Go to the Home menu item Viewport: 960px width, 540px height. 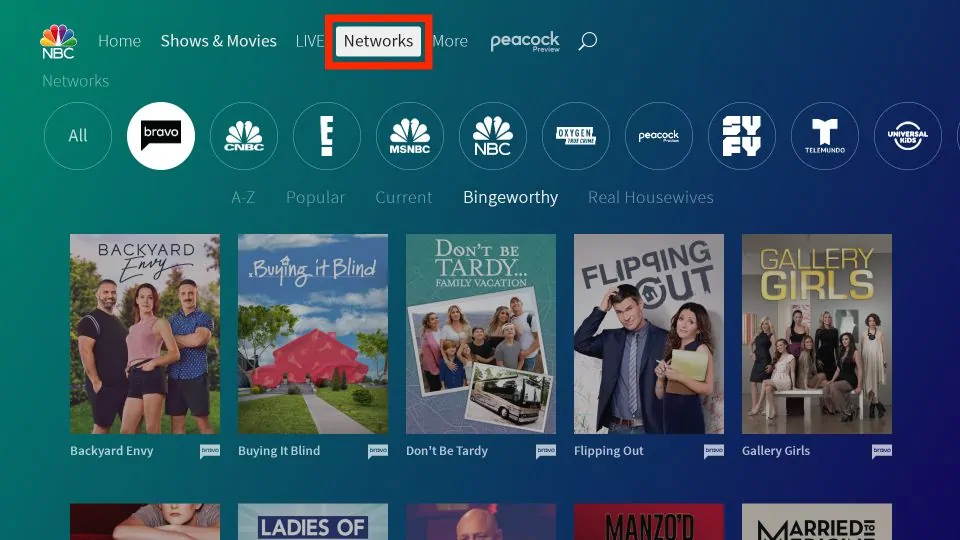coord(119,41)
